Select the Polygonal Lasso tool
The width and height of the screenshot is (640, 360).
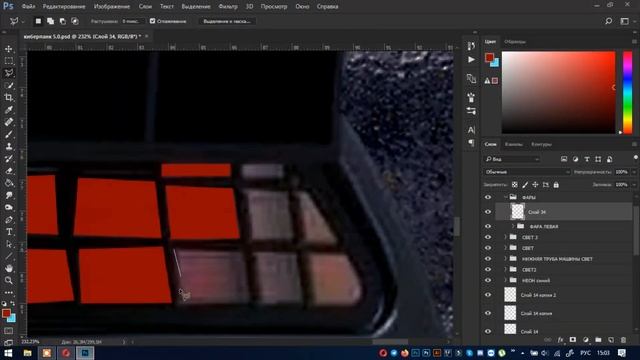coord(9,73)
